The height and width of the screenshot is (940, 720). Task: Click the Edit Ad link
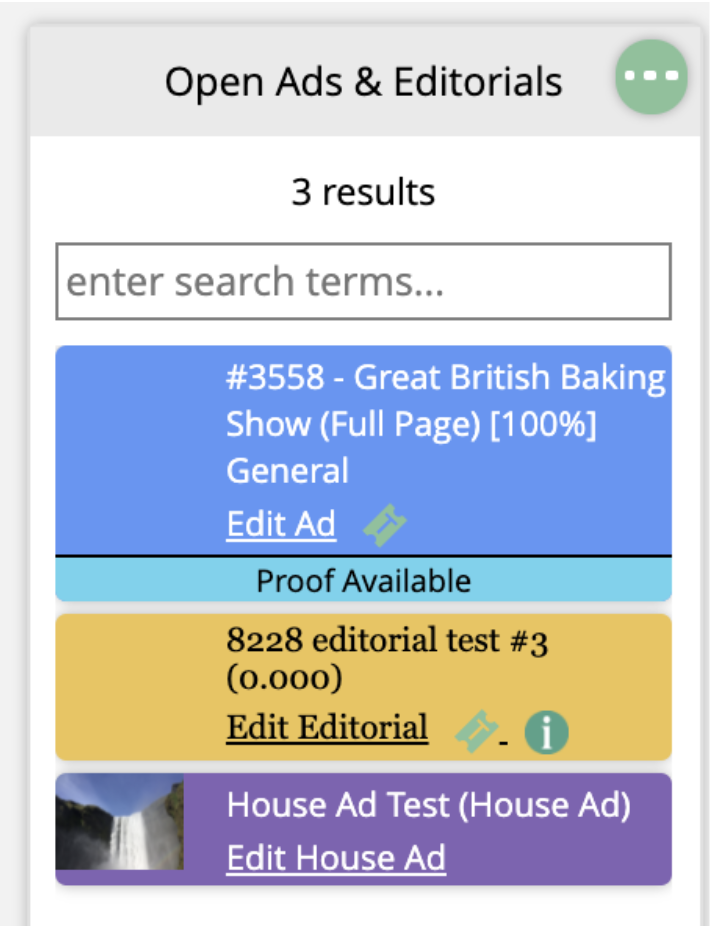pyautogui.click(x=281, y=525)
